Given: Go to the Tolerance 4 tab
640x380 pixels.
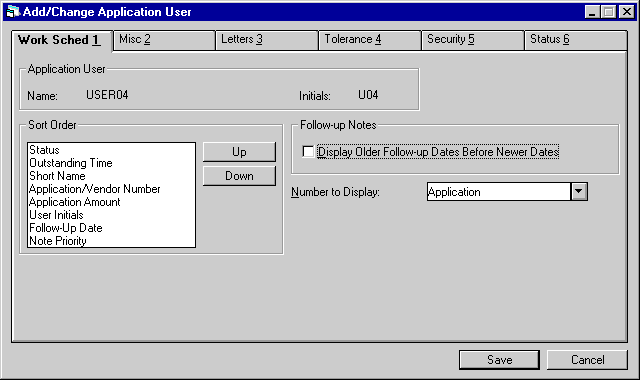Looking at the screenshot, I should [x=369, y=40].
